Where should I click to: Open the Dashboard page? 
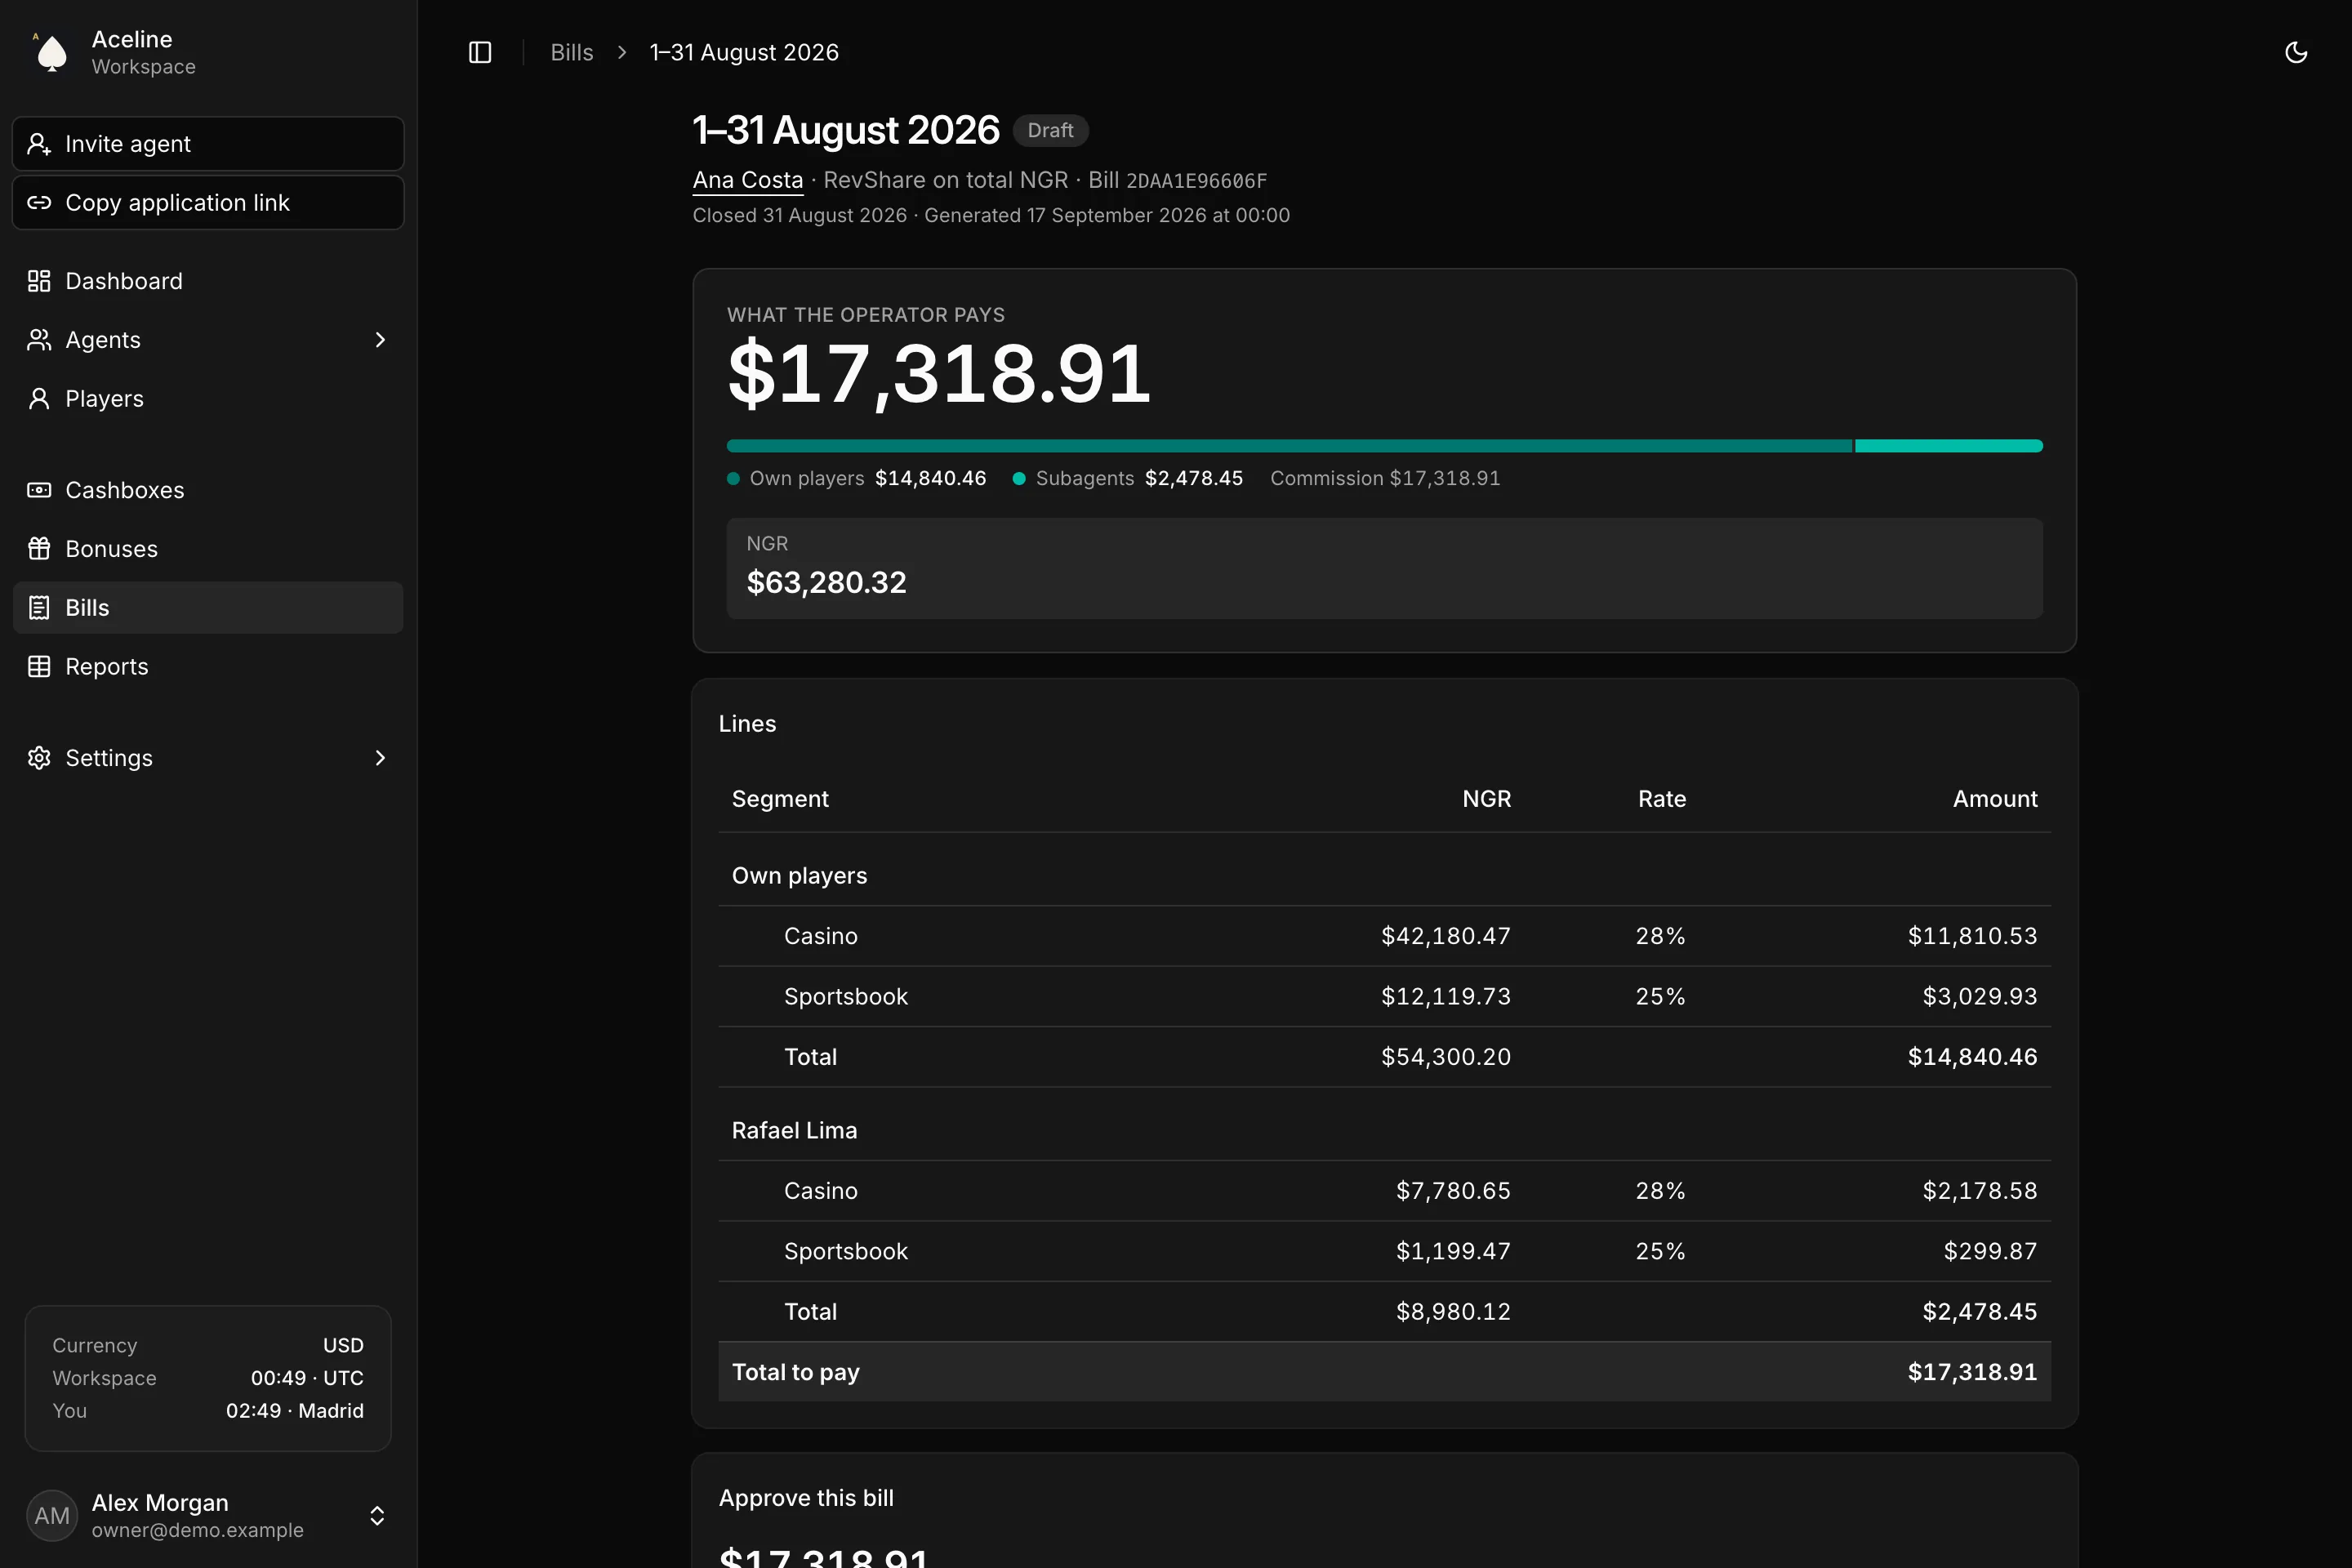point(208,281)
